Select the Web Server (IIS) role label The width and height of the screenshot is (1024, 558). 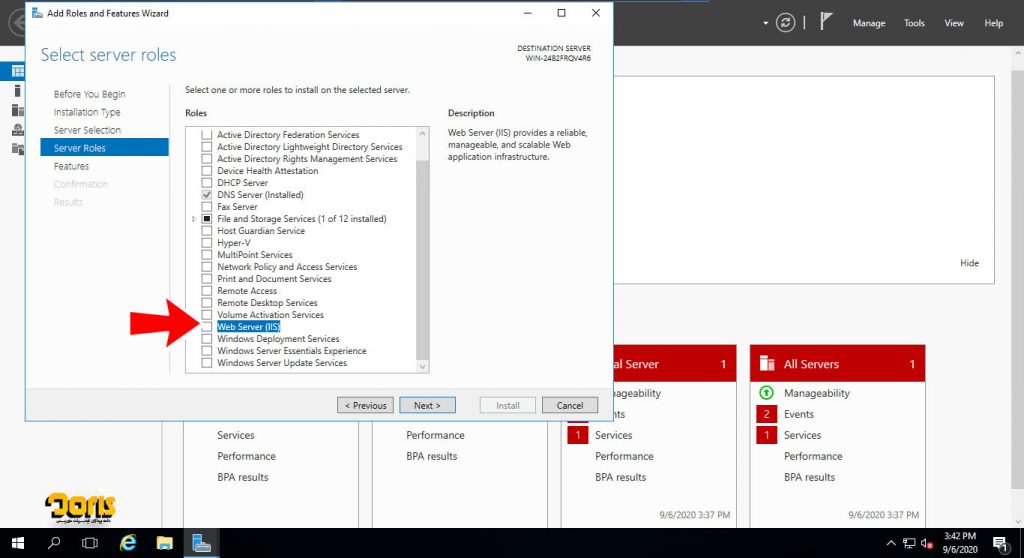[248, 327]
